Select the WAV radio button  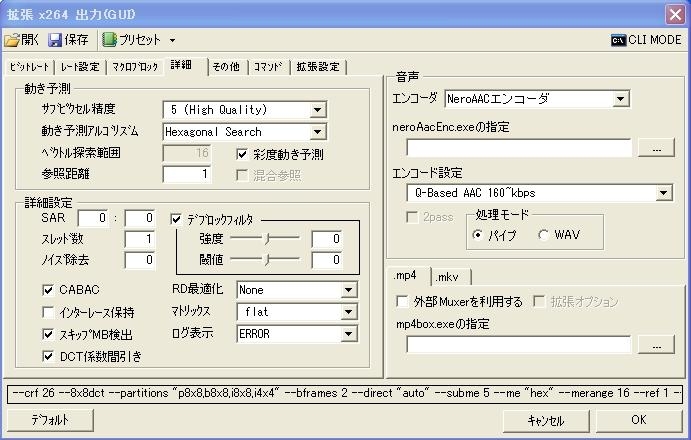(543, 235)
